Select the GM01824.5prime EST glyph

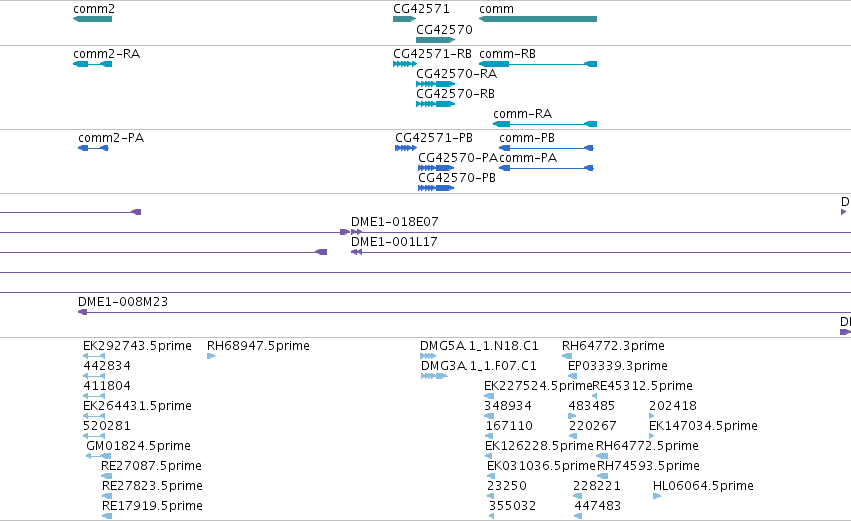pyautogui.click(x=98, y=456)
